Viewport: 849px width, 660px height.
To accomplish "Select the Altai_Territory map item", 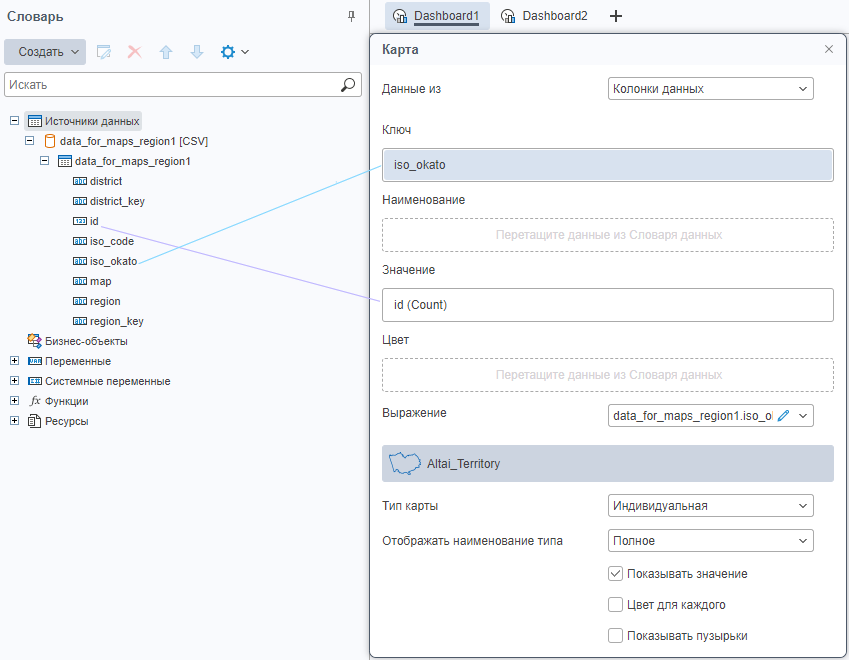I will 607,464.
